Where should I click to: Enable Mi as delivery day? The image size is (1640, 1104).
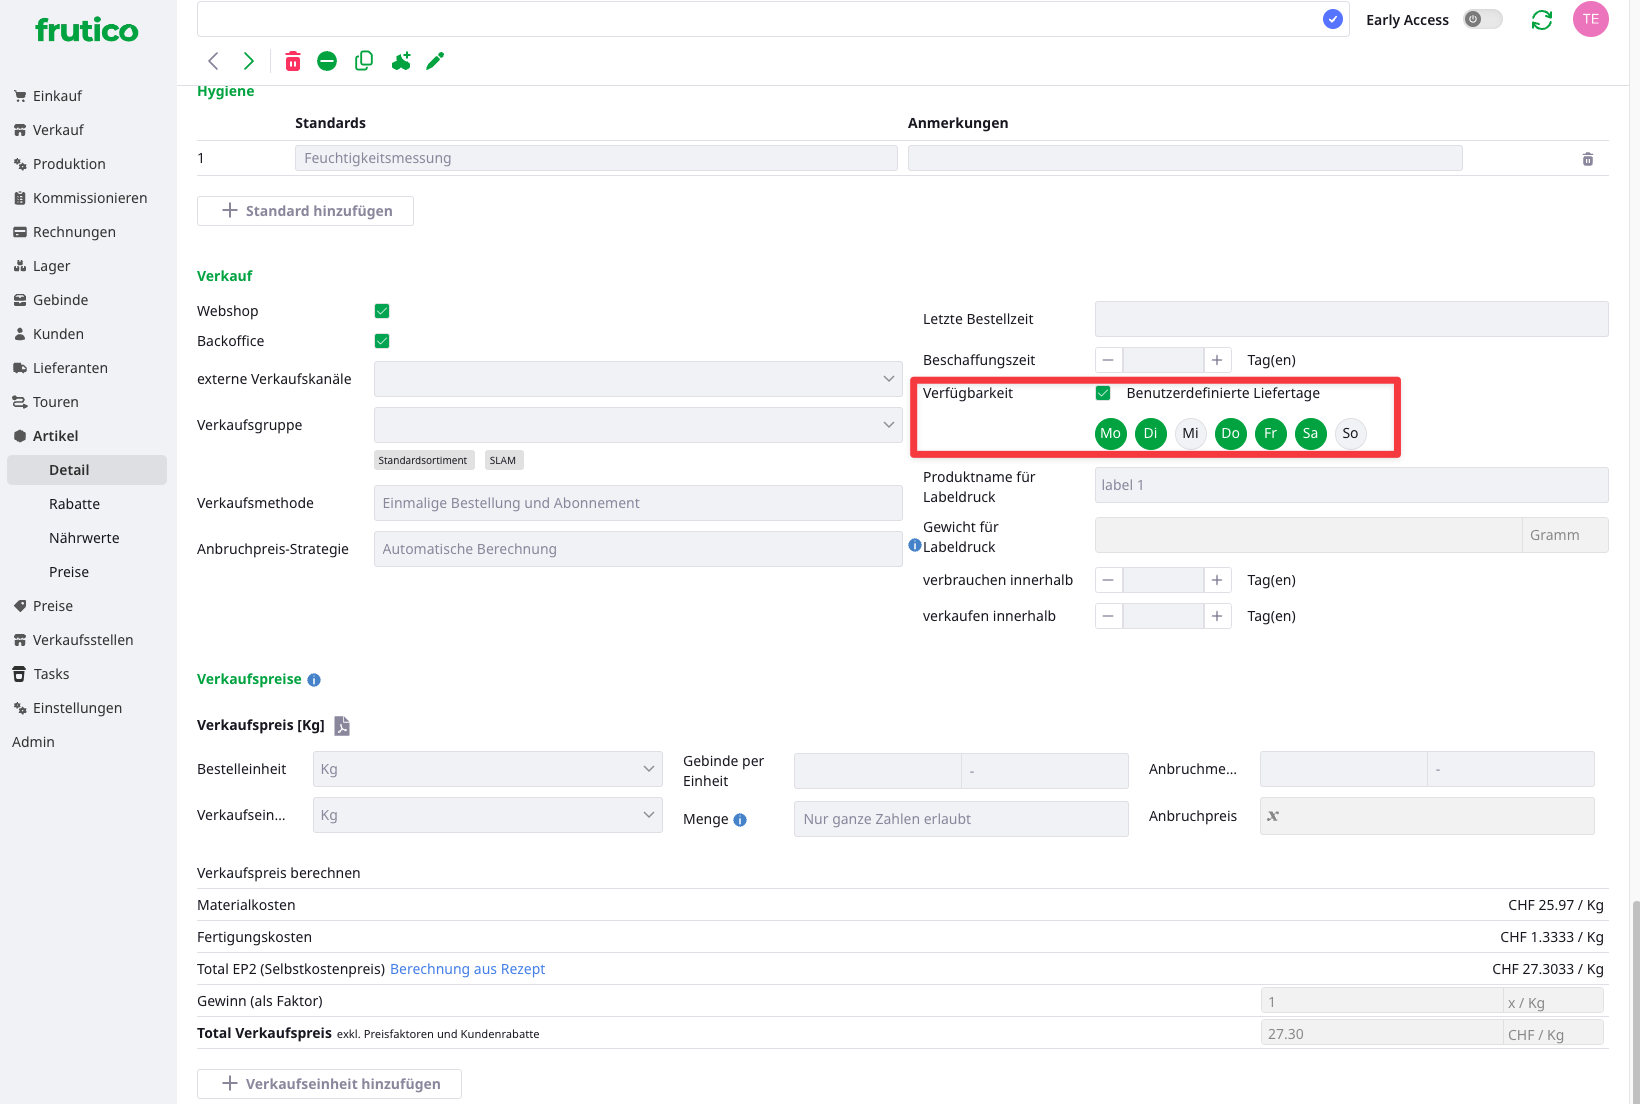point(1190,433)
